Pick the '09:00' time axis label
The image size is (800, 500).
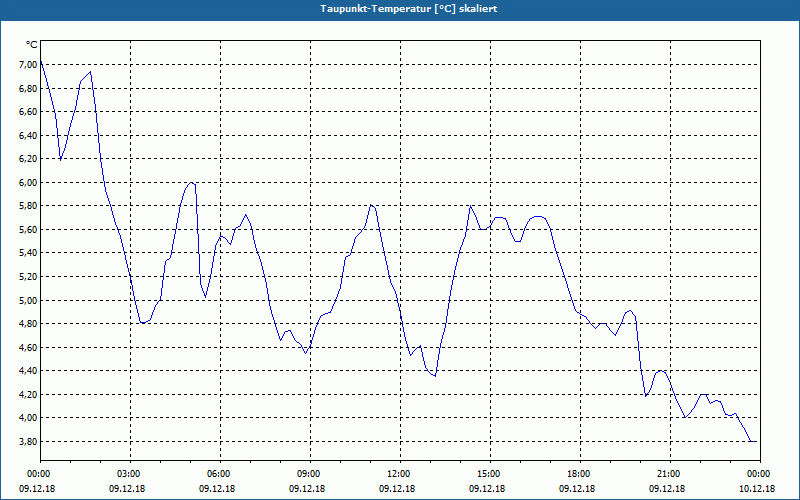(x=310, y=474)
